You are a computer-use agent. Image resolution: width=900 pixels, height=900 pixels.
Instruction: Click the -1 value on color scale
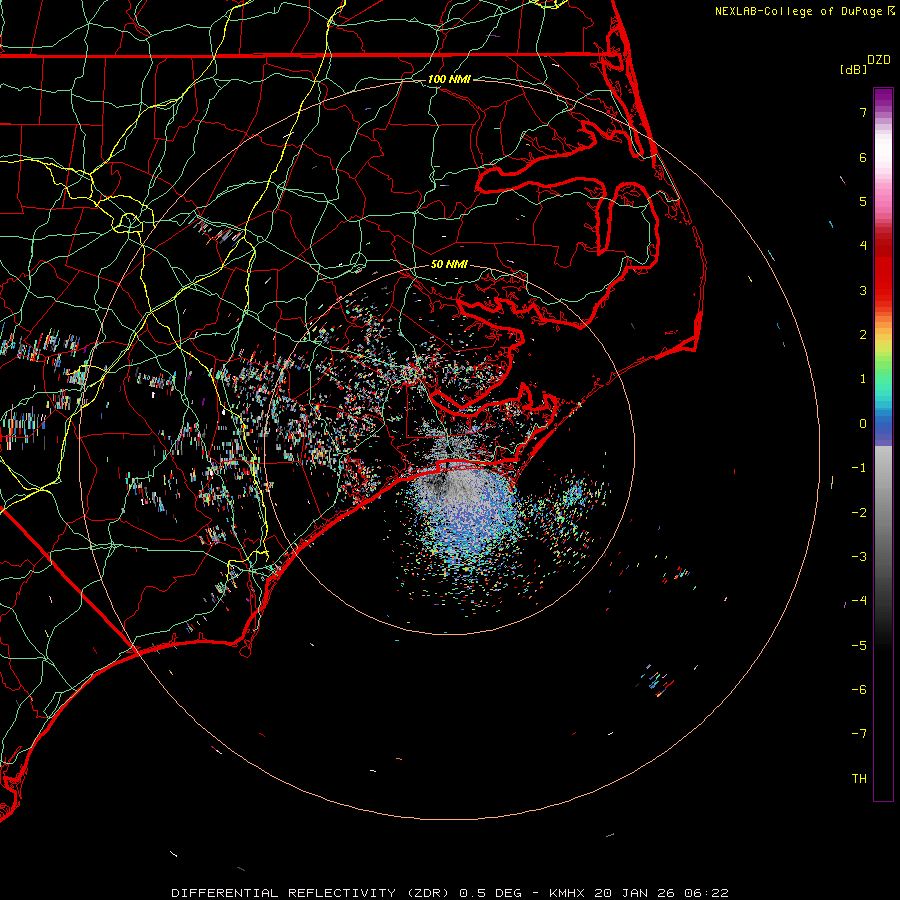859,468
